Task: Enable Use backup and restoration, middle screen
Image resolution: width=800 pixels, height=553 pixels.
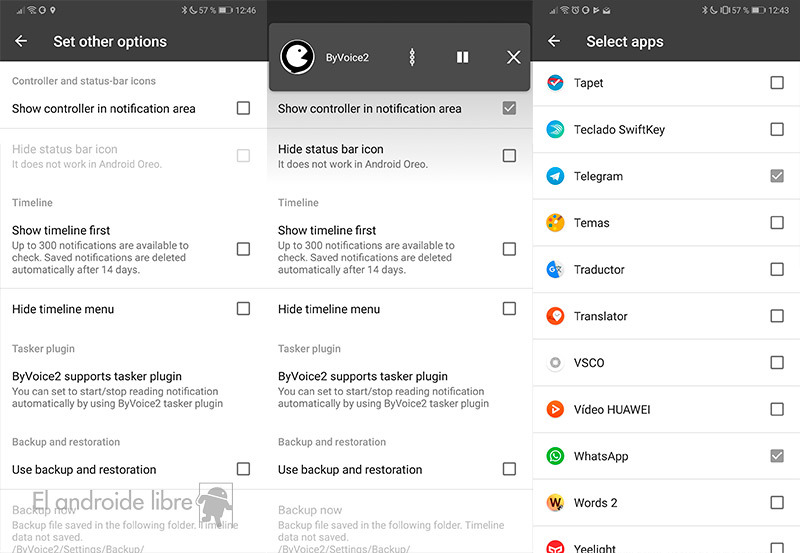Action: click(x=509, y=469)
